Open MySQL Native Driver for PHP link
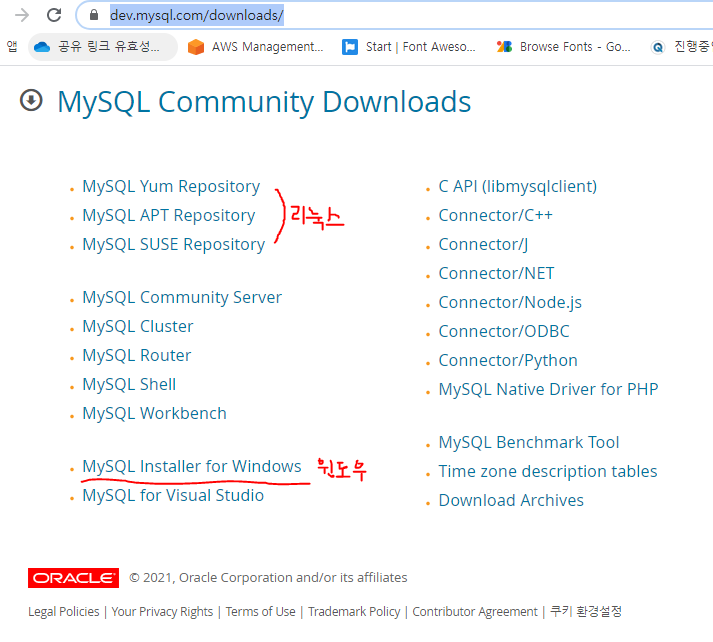The height and width of the screenshot is (642, 713). pos(548,390)
